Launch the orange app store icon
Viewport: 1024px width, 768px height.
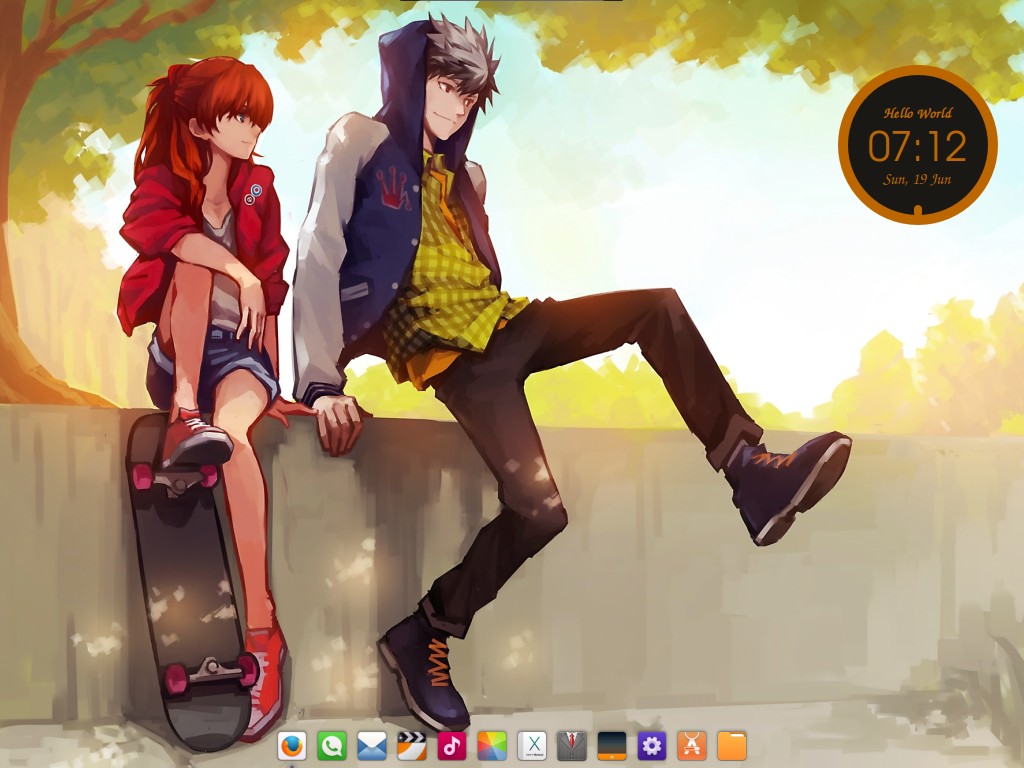[692, 746]
